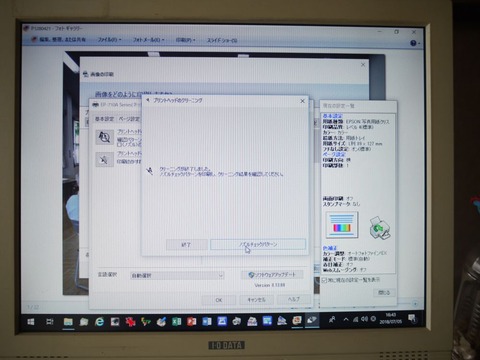Image resolution: width=480 pixels, height=360 pixels.
Task: Open the フォトメール (photo email) menu
Action: tap(148, 40)
